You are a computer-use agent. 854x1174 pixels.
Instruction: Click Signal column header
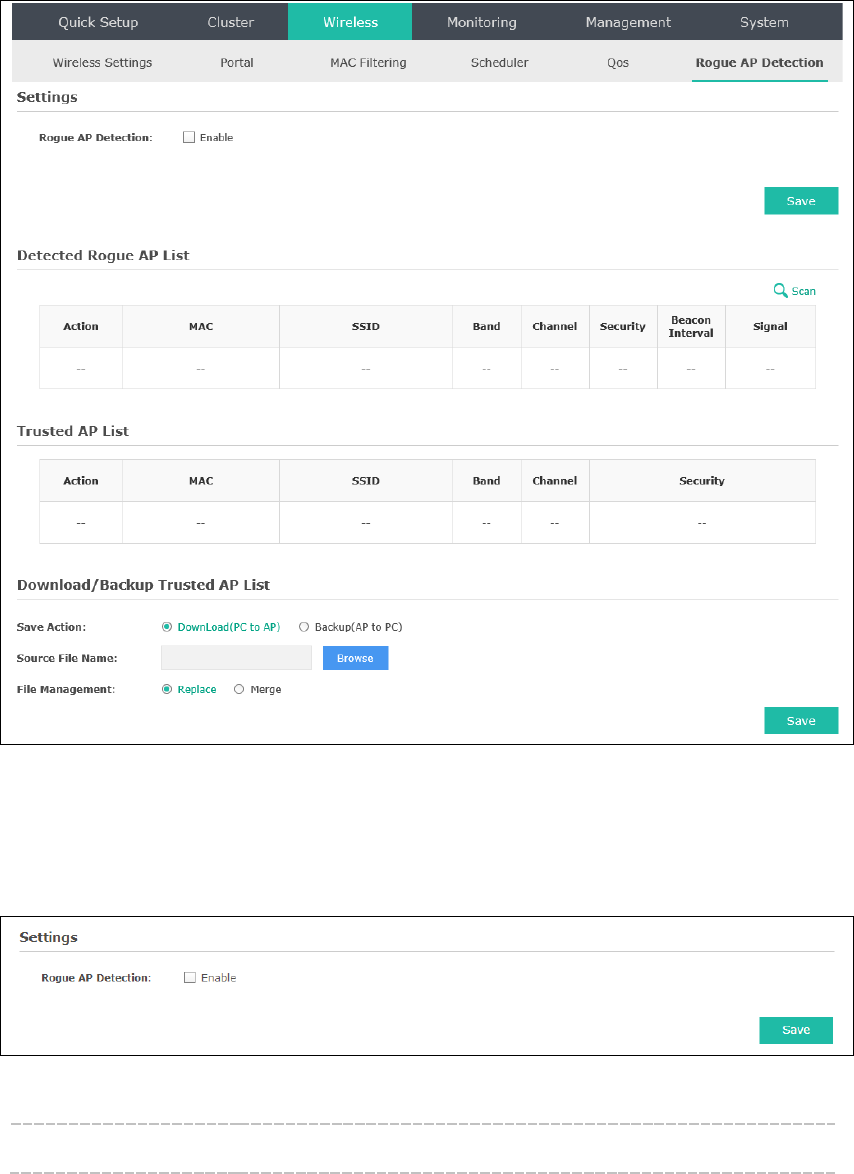[770, 326]
